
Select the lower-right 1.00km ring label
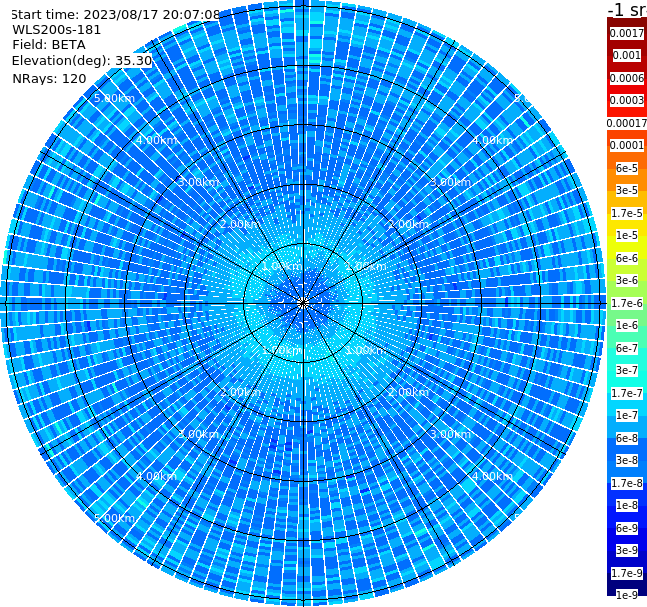[366, 351]
